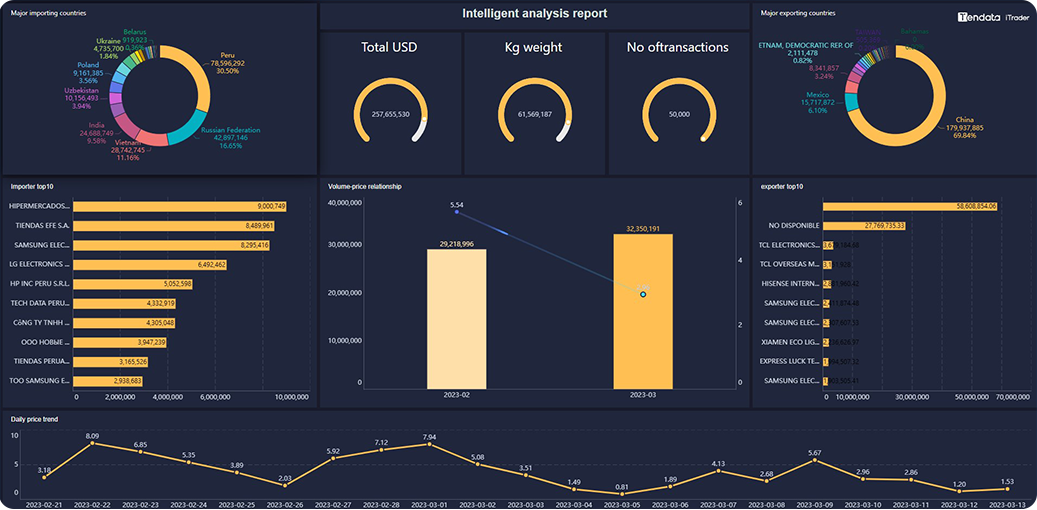Screen dimensions: 1037x510
Task: Click the Major exporting countries panel title
Action: point(798,13)
